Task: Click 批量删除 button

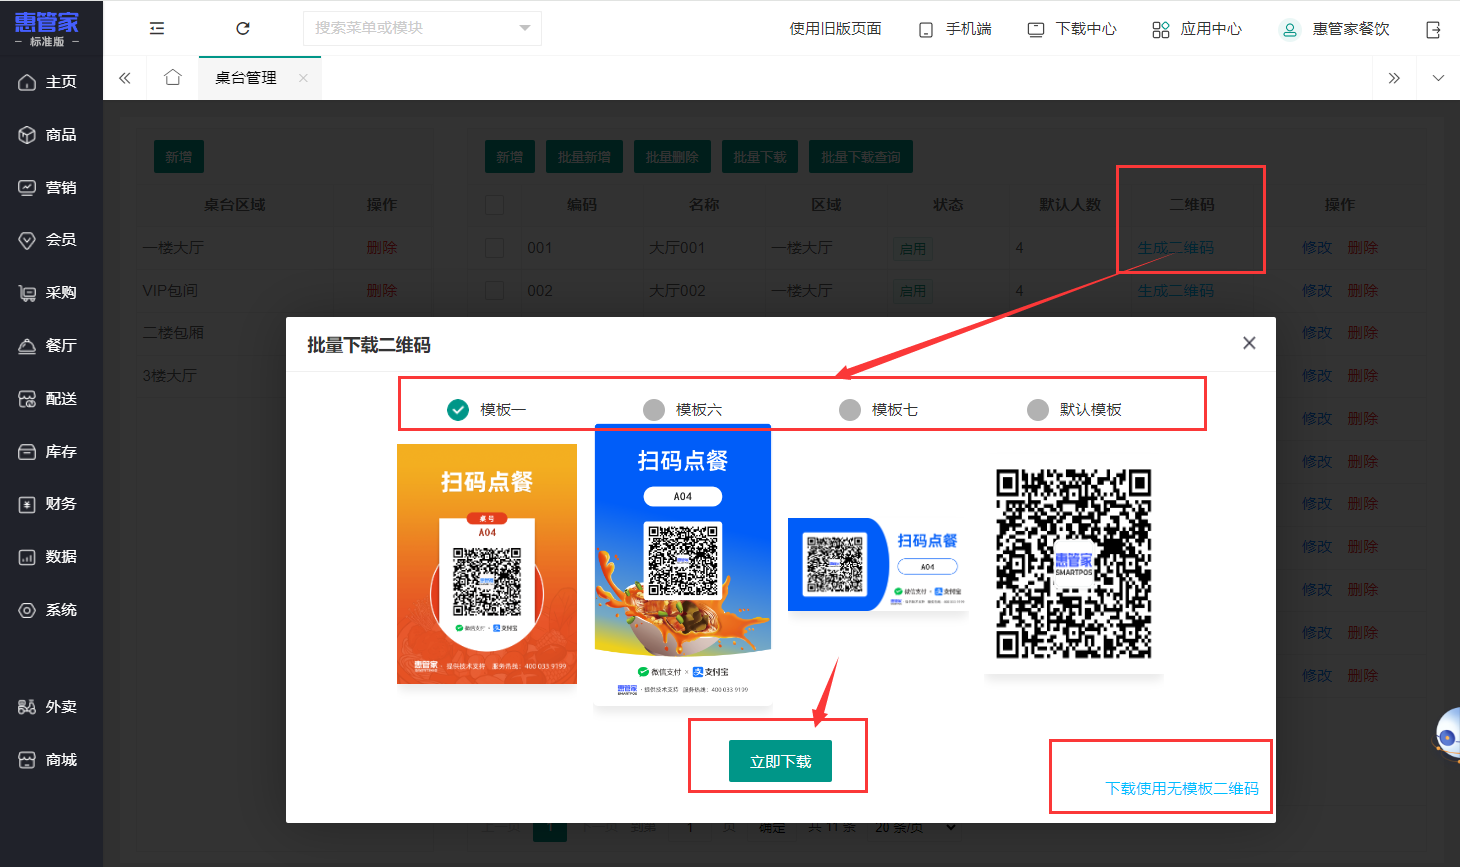Action: 672,157
